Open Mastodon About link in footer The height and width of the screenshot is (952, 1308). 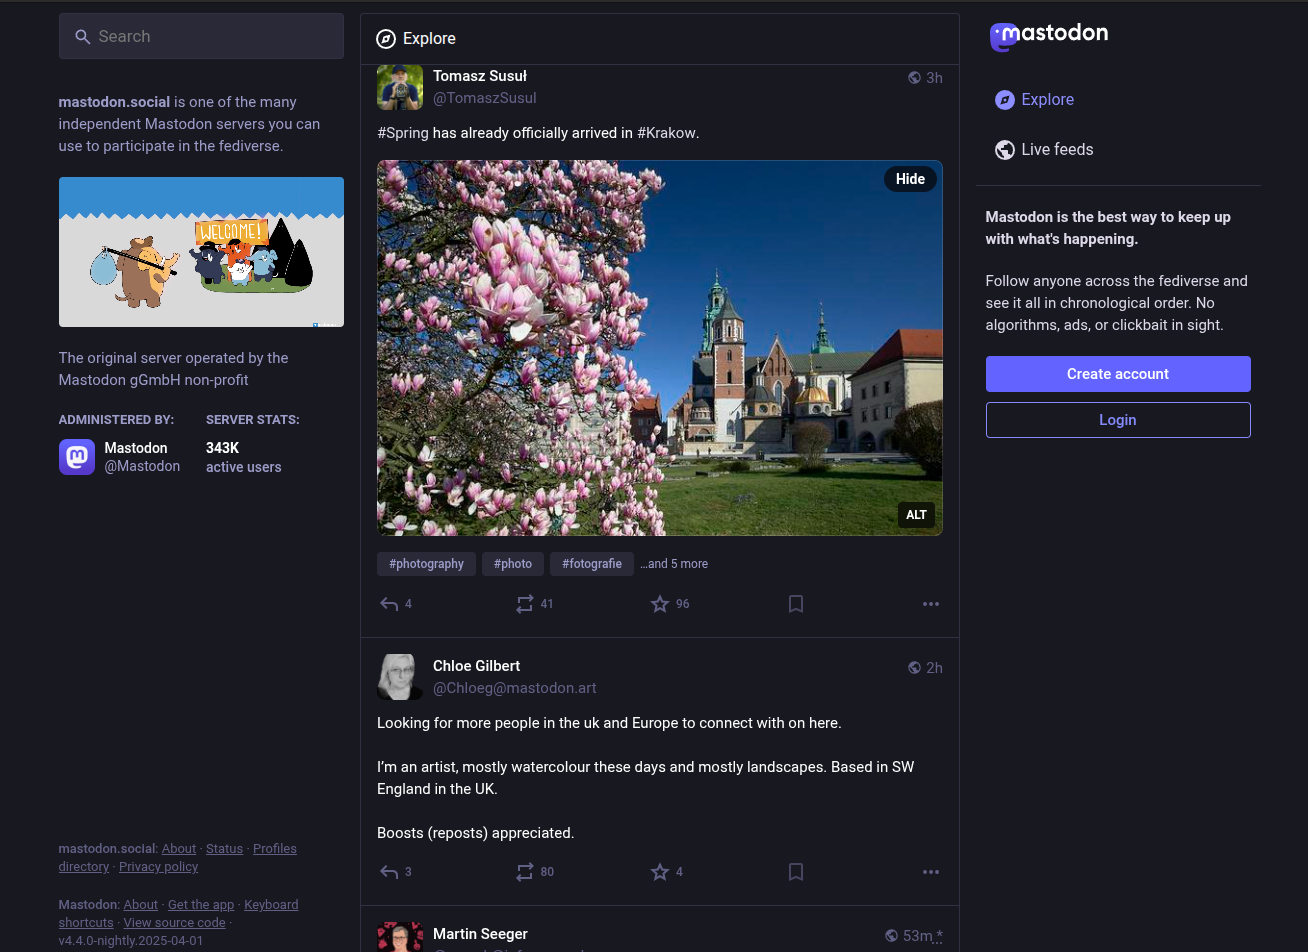pyautogui.click(x=141, y=905)
